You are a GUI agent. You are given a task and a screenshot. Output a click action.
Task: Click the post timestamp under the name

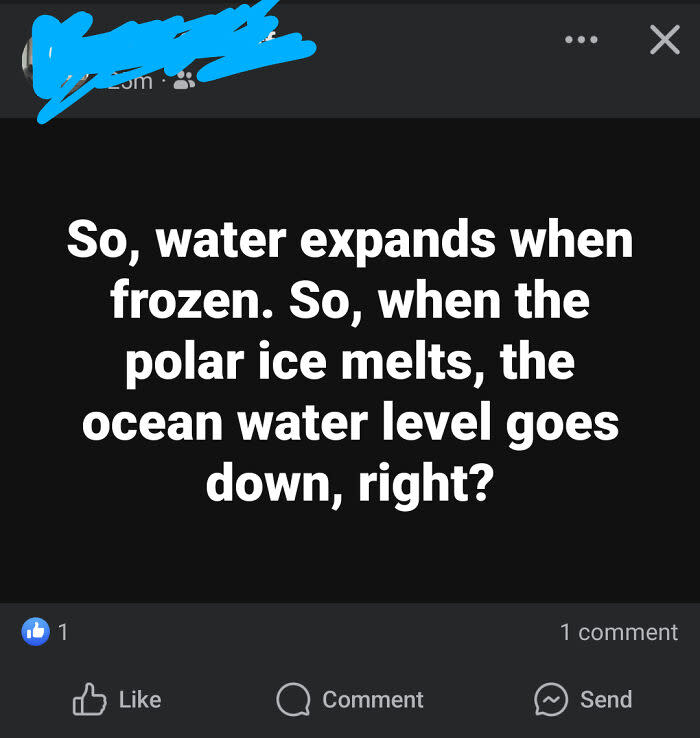(x=133, y=82)
